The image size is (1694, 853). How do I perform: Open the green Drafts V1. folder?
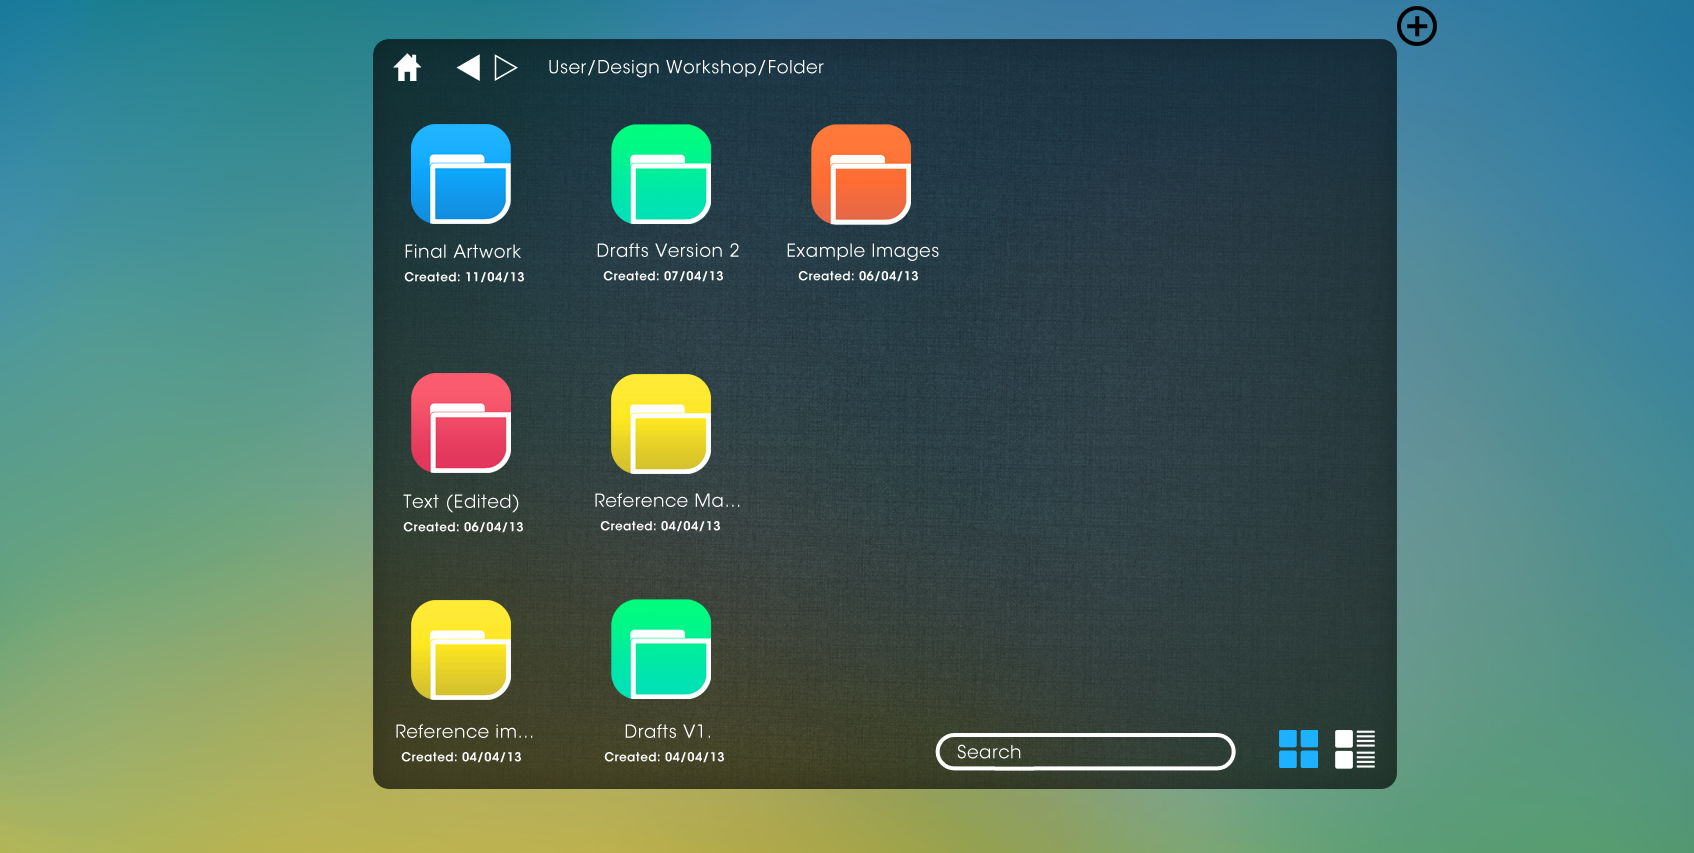tap(661, 649)
